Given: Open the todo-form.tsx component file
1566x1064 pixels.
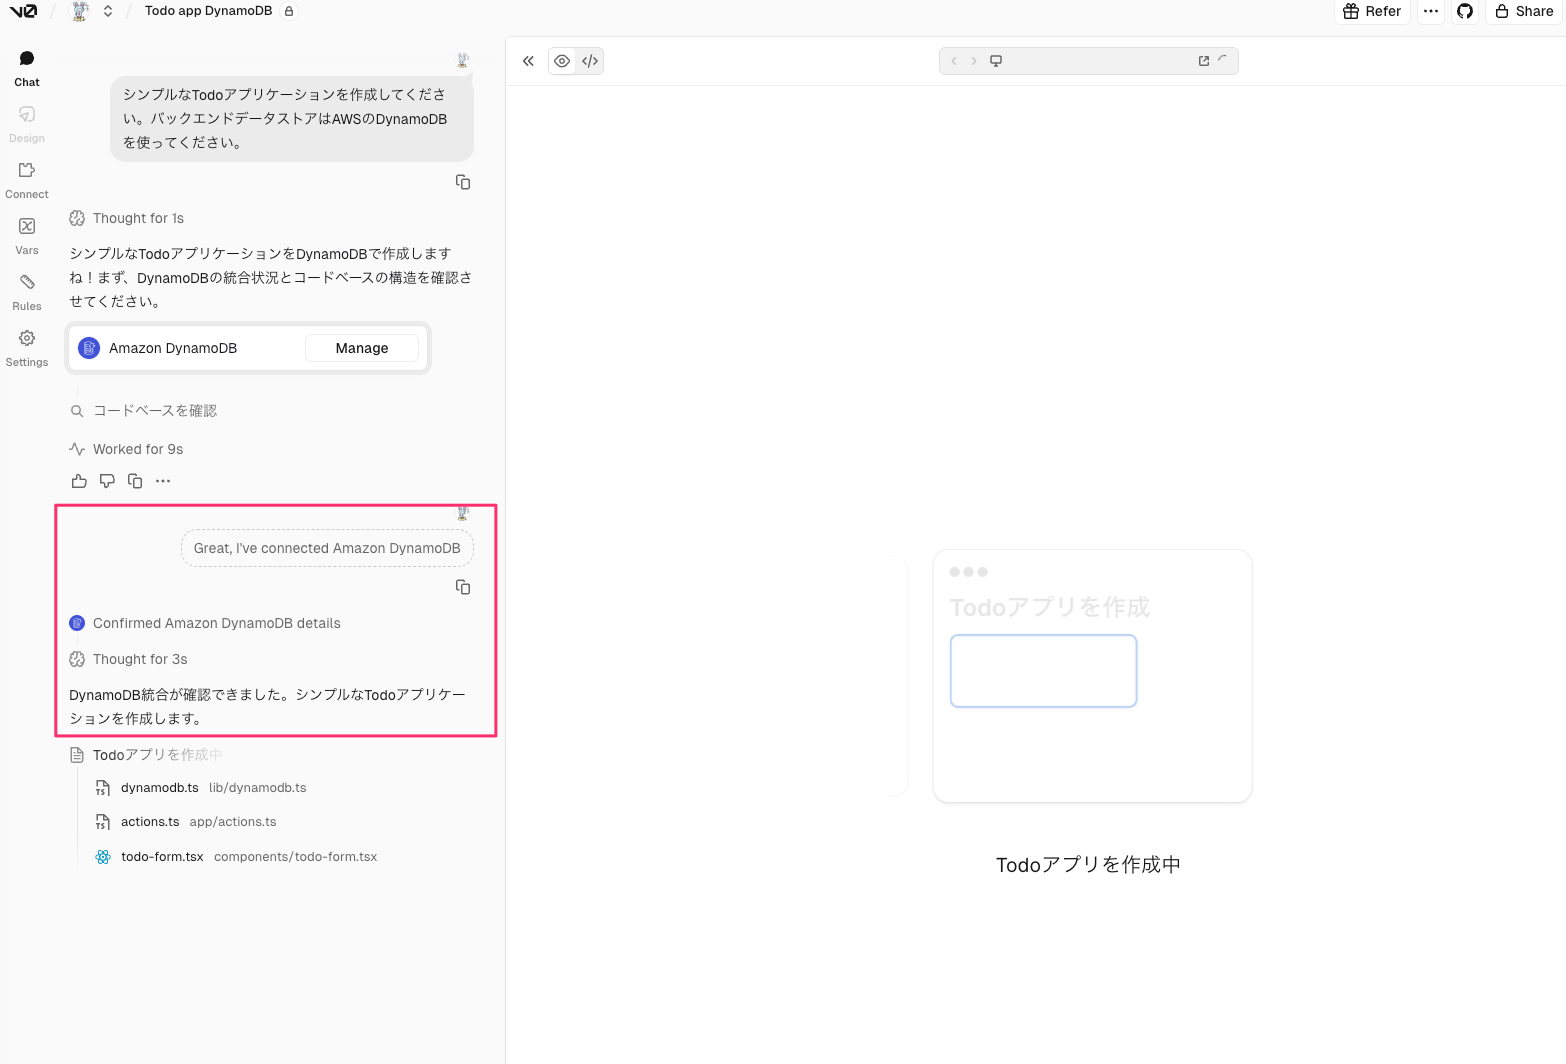Looking at the screenshot, I should 161,856.
